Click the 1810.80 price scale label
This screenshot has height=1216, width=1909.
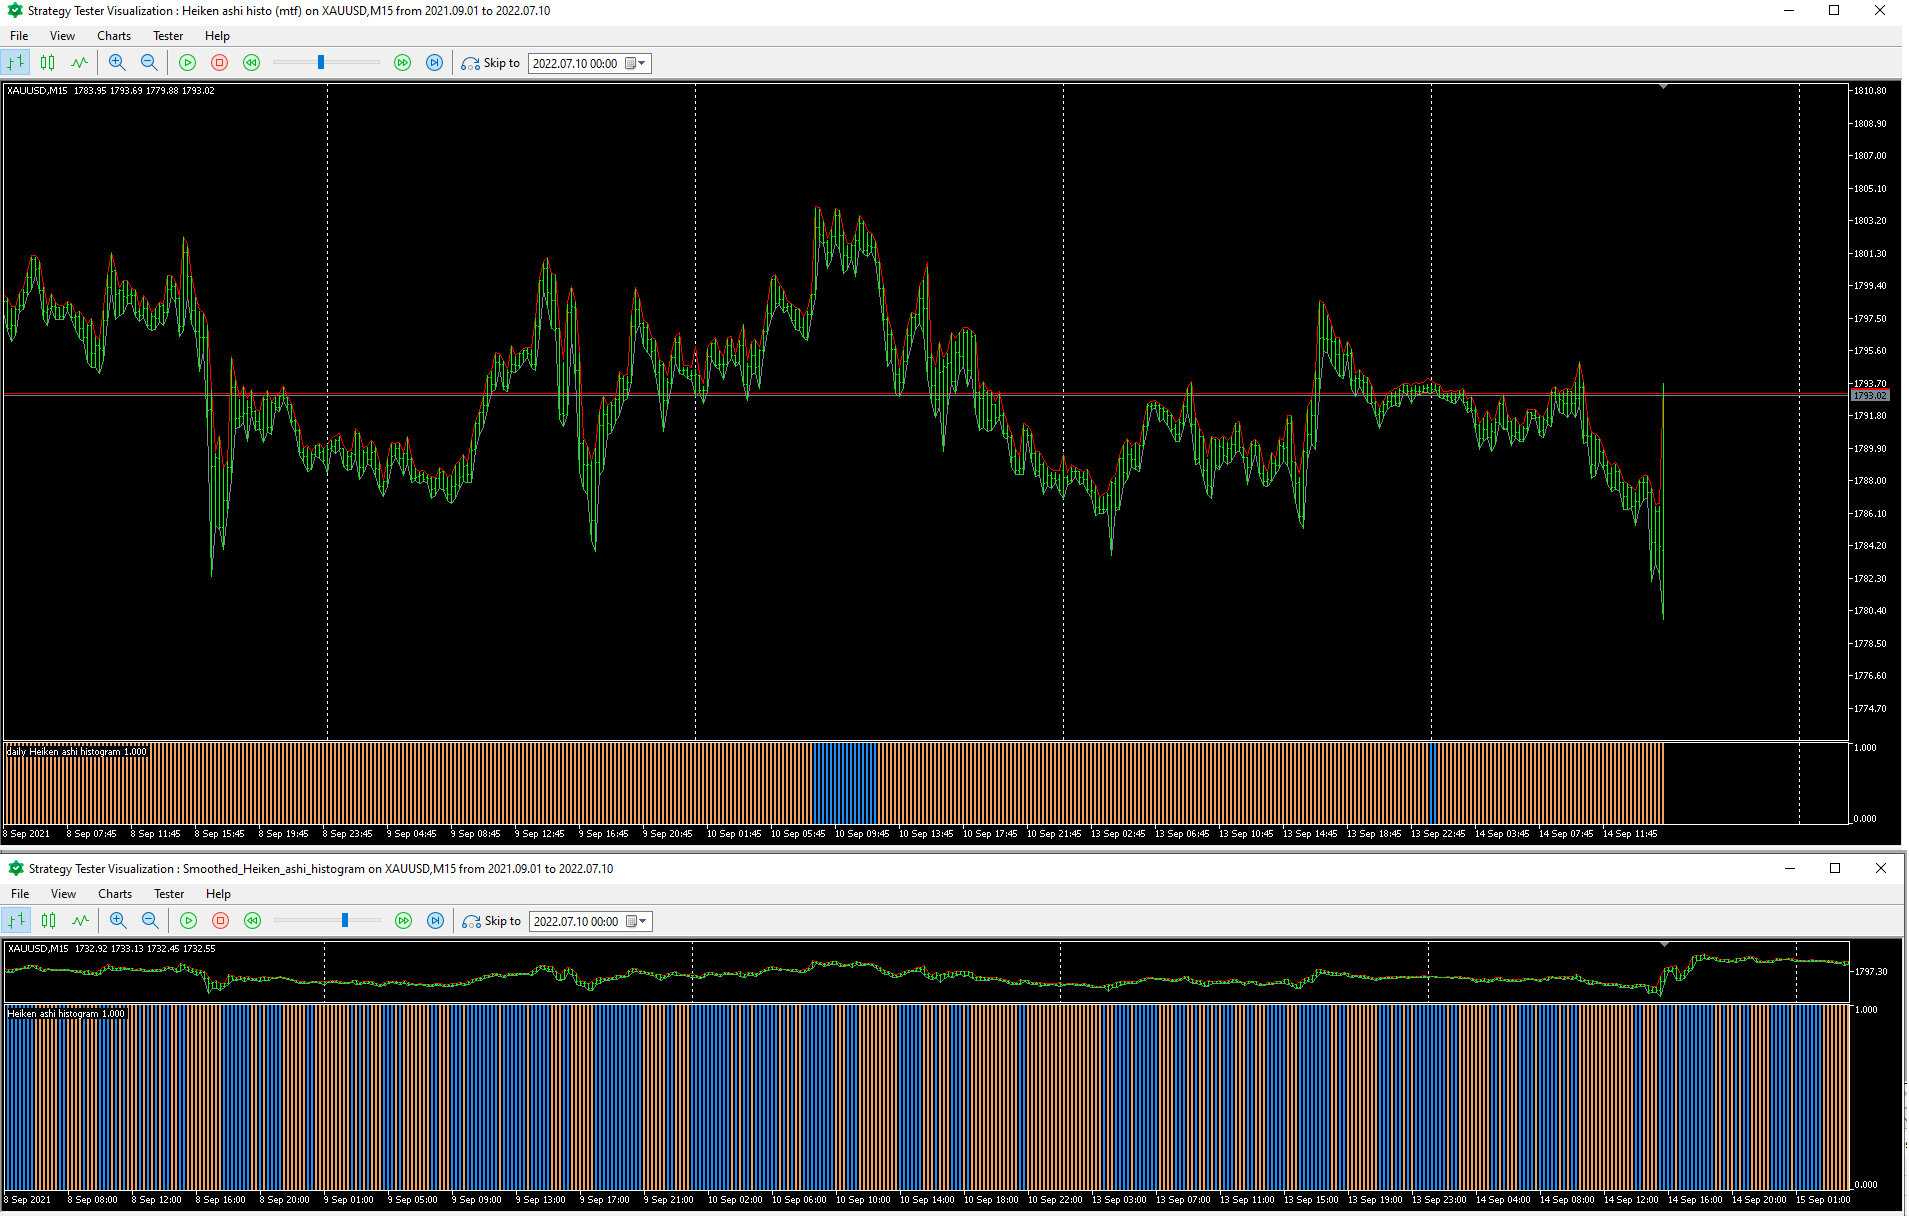coord(1870,91)
